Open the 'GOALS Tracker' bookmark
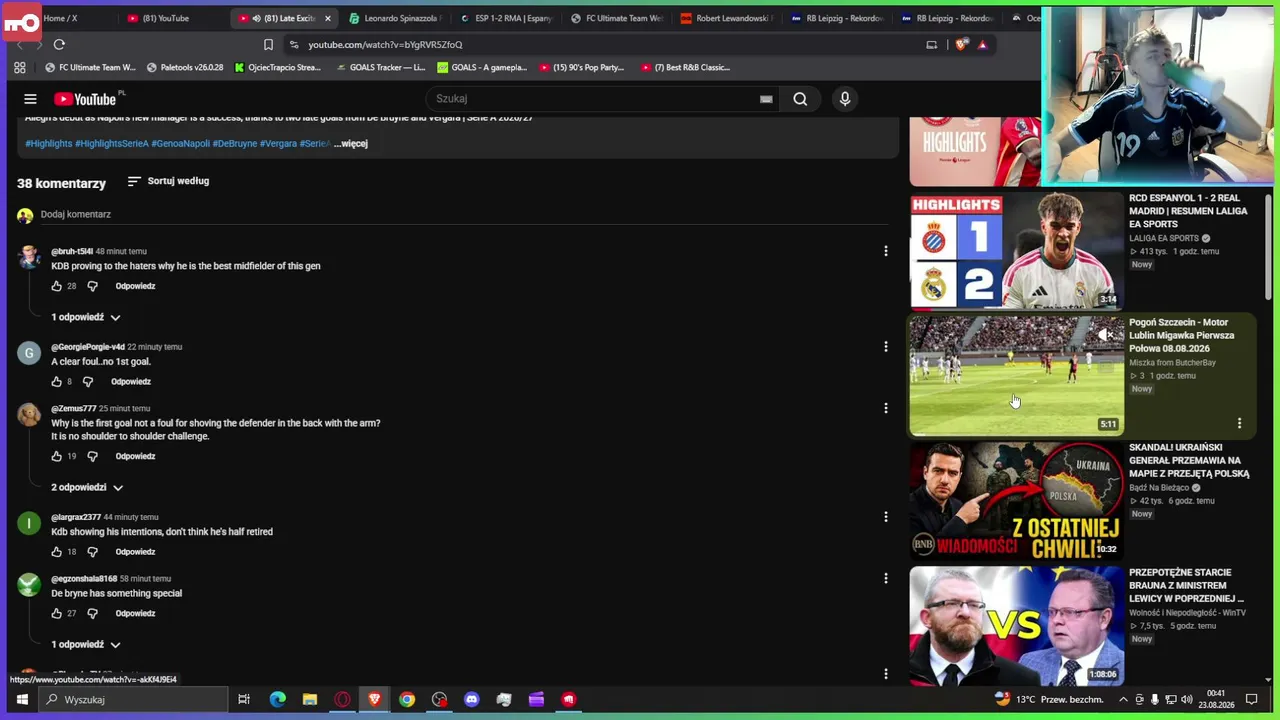Screen dimensions: 1280x720 380,68
